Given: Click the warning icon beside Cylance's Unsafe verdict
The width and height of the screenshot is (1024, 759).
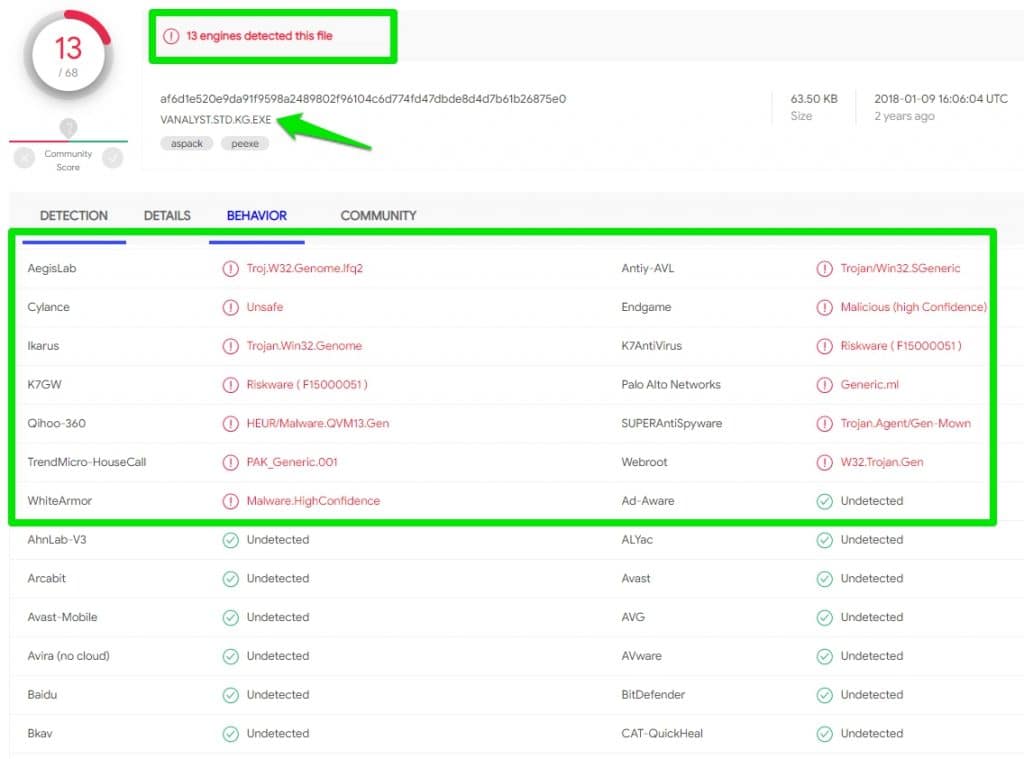Looking at the screenshot, I should 231,307.
